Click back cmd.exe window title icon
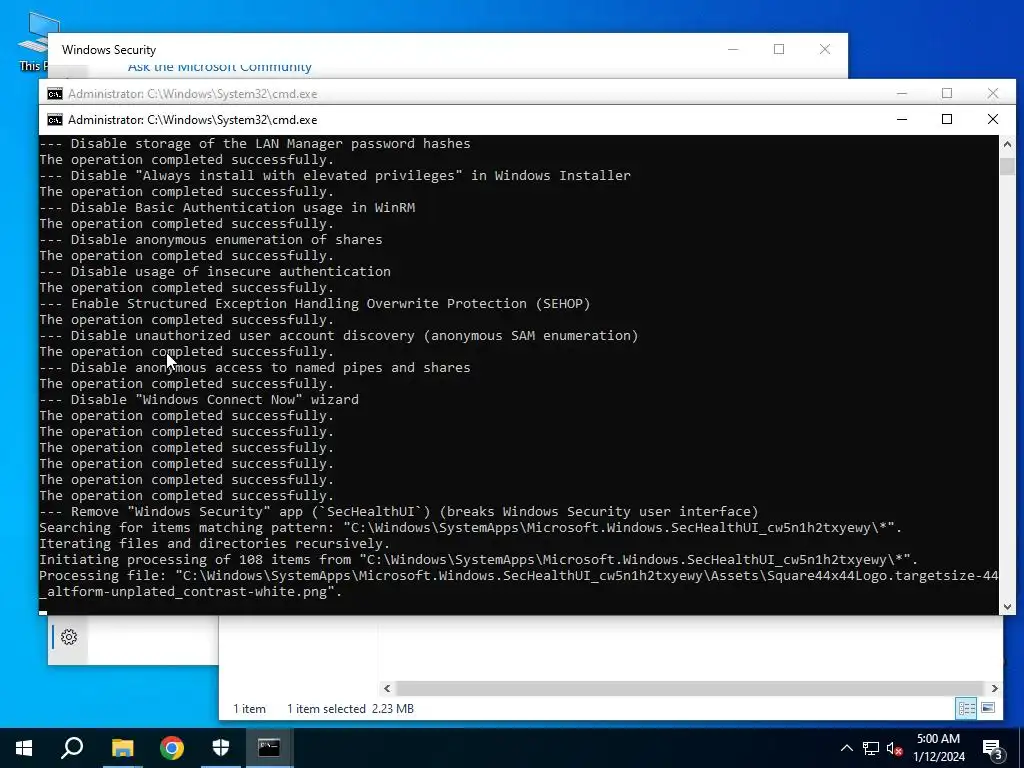The width and height of the screenshot is (1024, 768). coord(55,94)
